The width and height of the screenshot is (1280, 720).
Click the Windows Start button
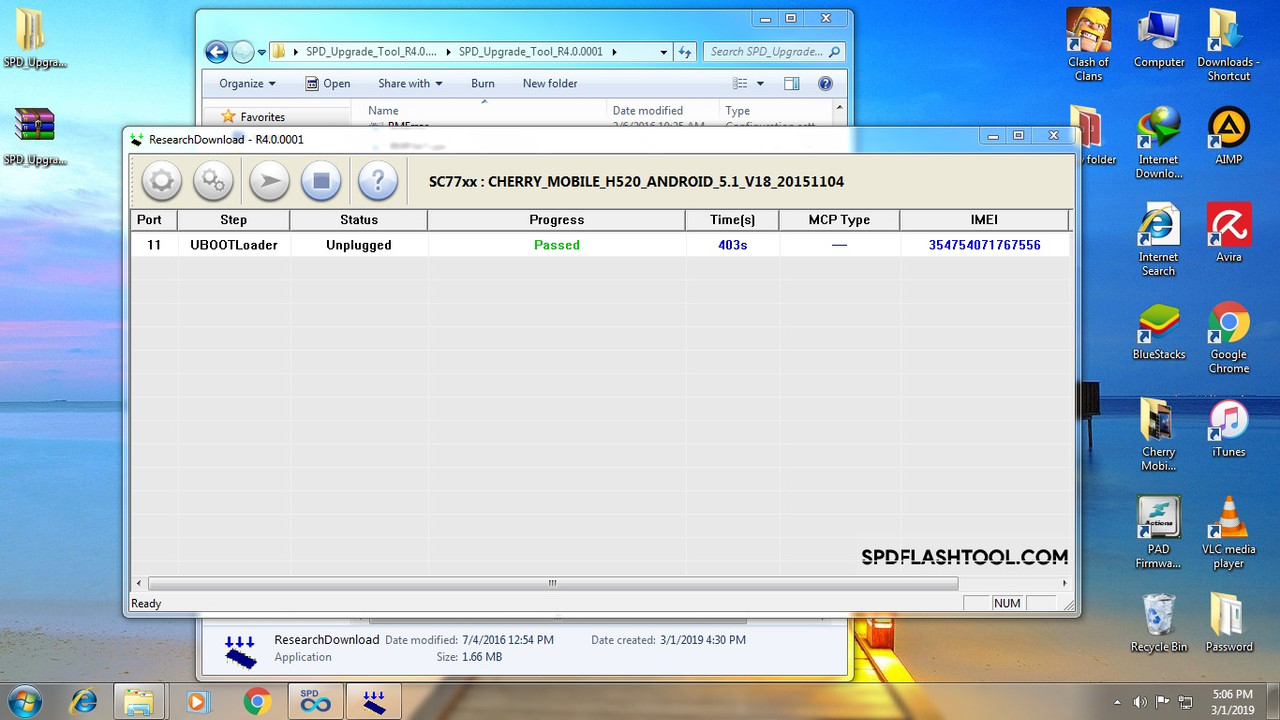[x=24, y=702]
